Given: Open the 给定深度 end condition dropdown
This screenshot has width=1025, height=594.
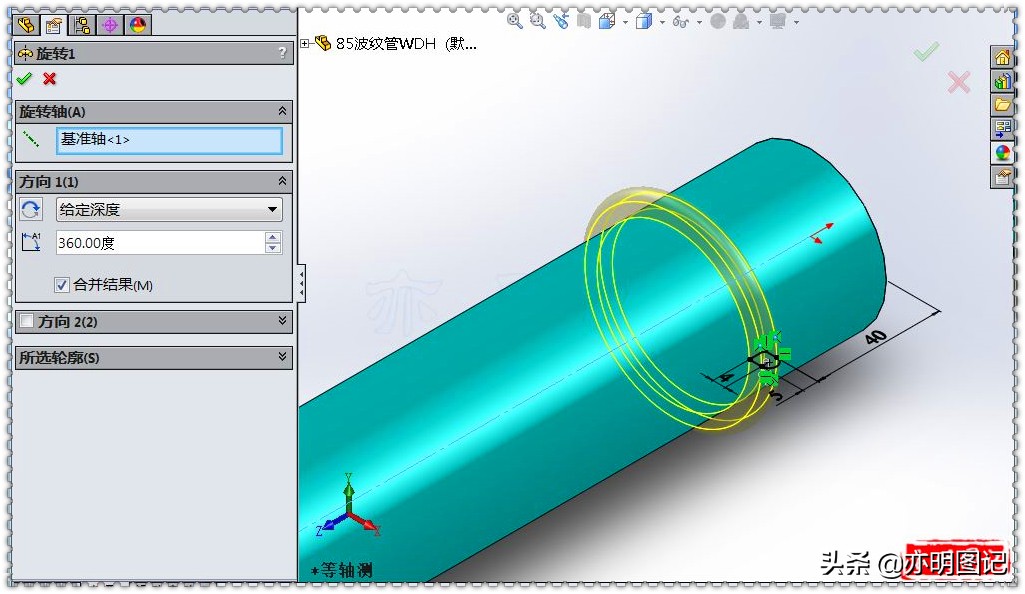Looking at the screenshot, I should (x=168, y=209).
